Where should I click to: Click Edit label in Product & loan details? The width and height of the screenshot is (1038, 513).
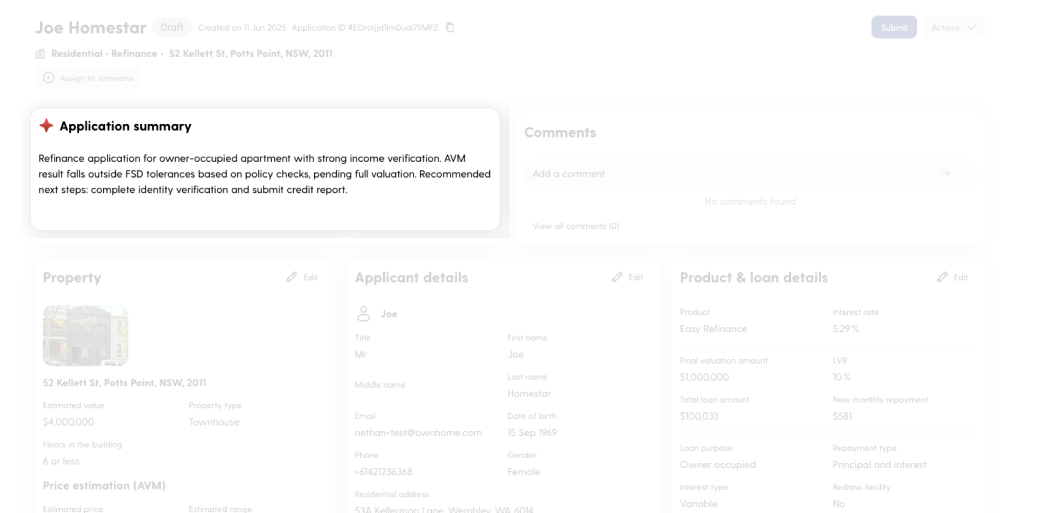click(x=961, y=277)
